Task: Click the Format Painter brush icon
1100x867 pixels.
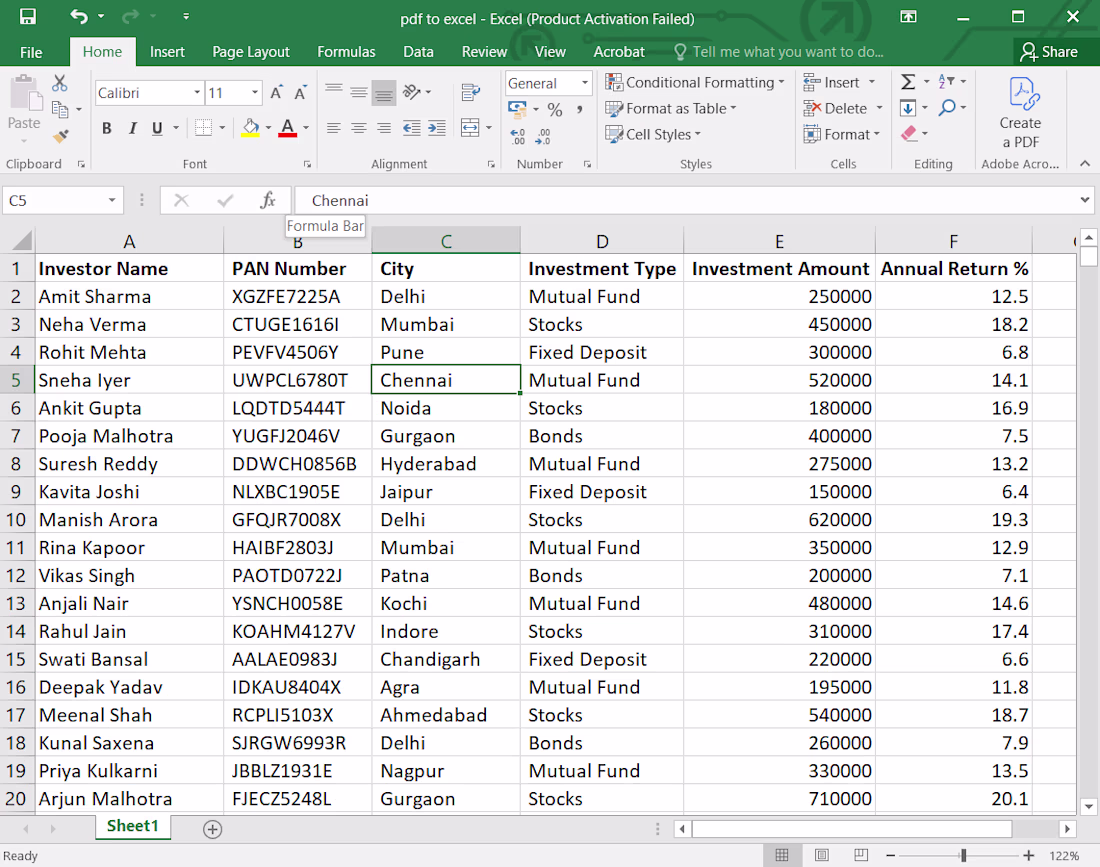Action: (x=60, y=135)
